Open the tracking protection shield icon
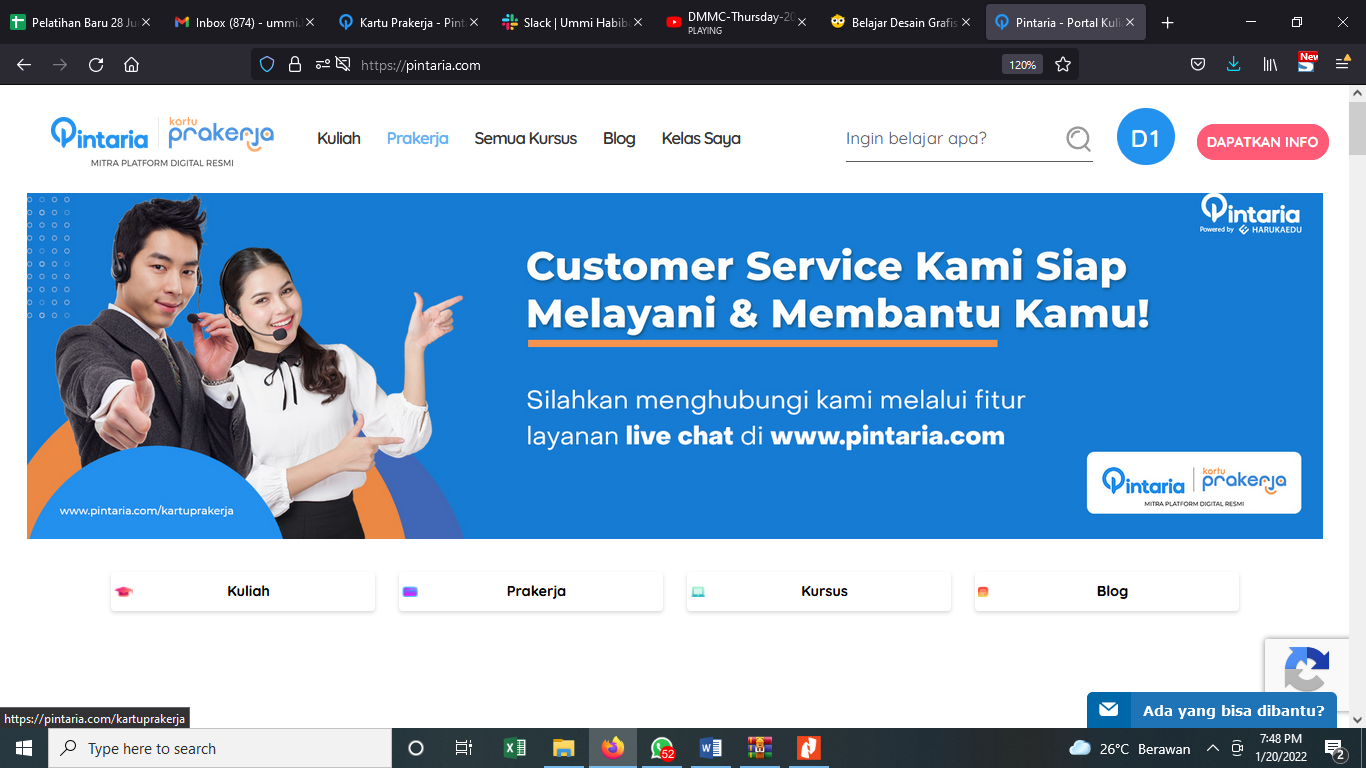This screenshot has width=1366, height=768. [x=267, y=65]
